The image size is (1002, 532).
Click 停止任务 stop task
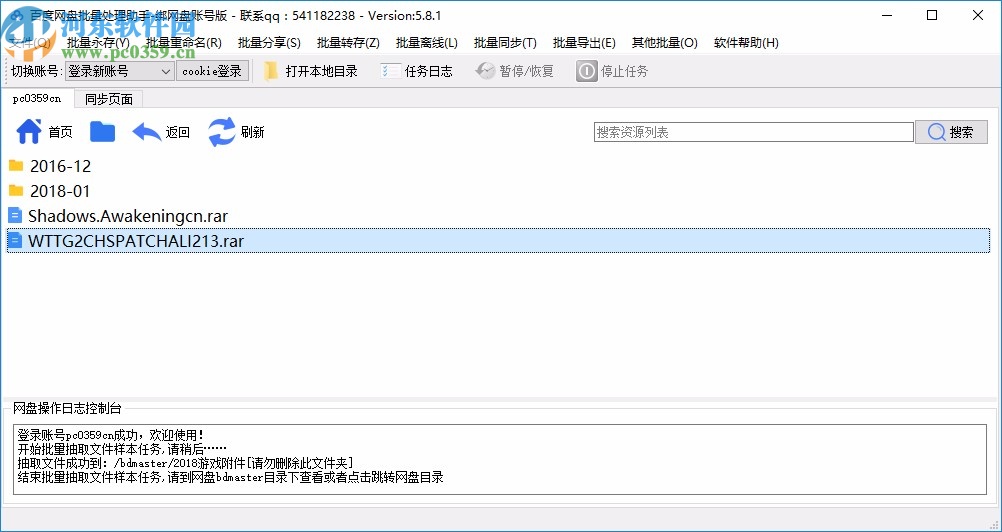[x=613, y=71]
